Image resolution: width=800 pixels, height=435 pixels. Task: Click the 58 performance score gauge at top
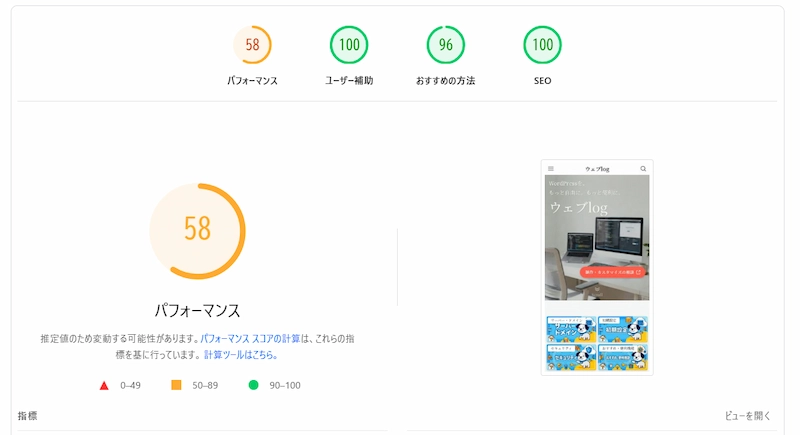pos(252,45)
